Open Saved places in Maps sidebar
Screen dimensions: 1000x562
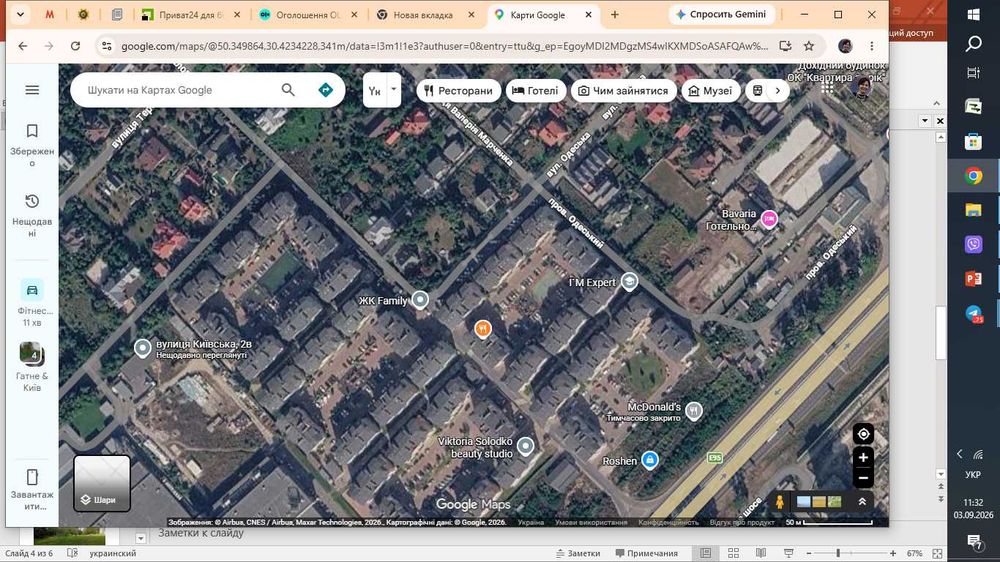tap(32, 144)
